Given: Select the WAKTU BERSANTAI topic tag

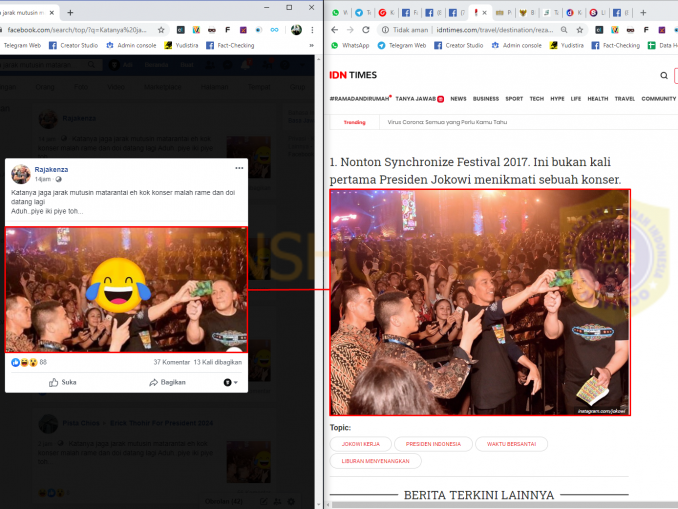Looking at the screenshot, I should click(512, 444).
